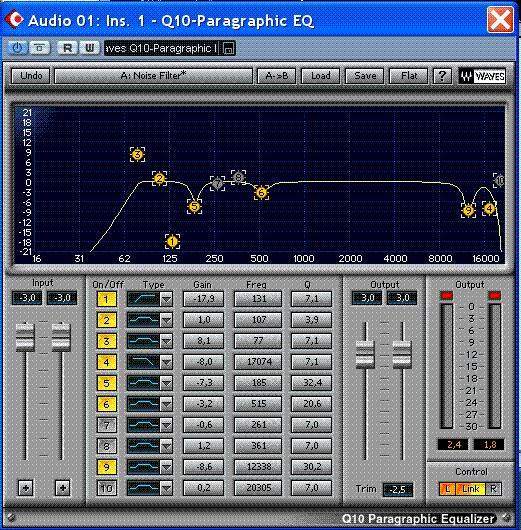Viewport: 521px width, 530px height.
Task: Select band 9 marker on the EQ graph
Action: (x=468, y=210)
